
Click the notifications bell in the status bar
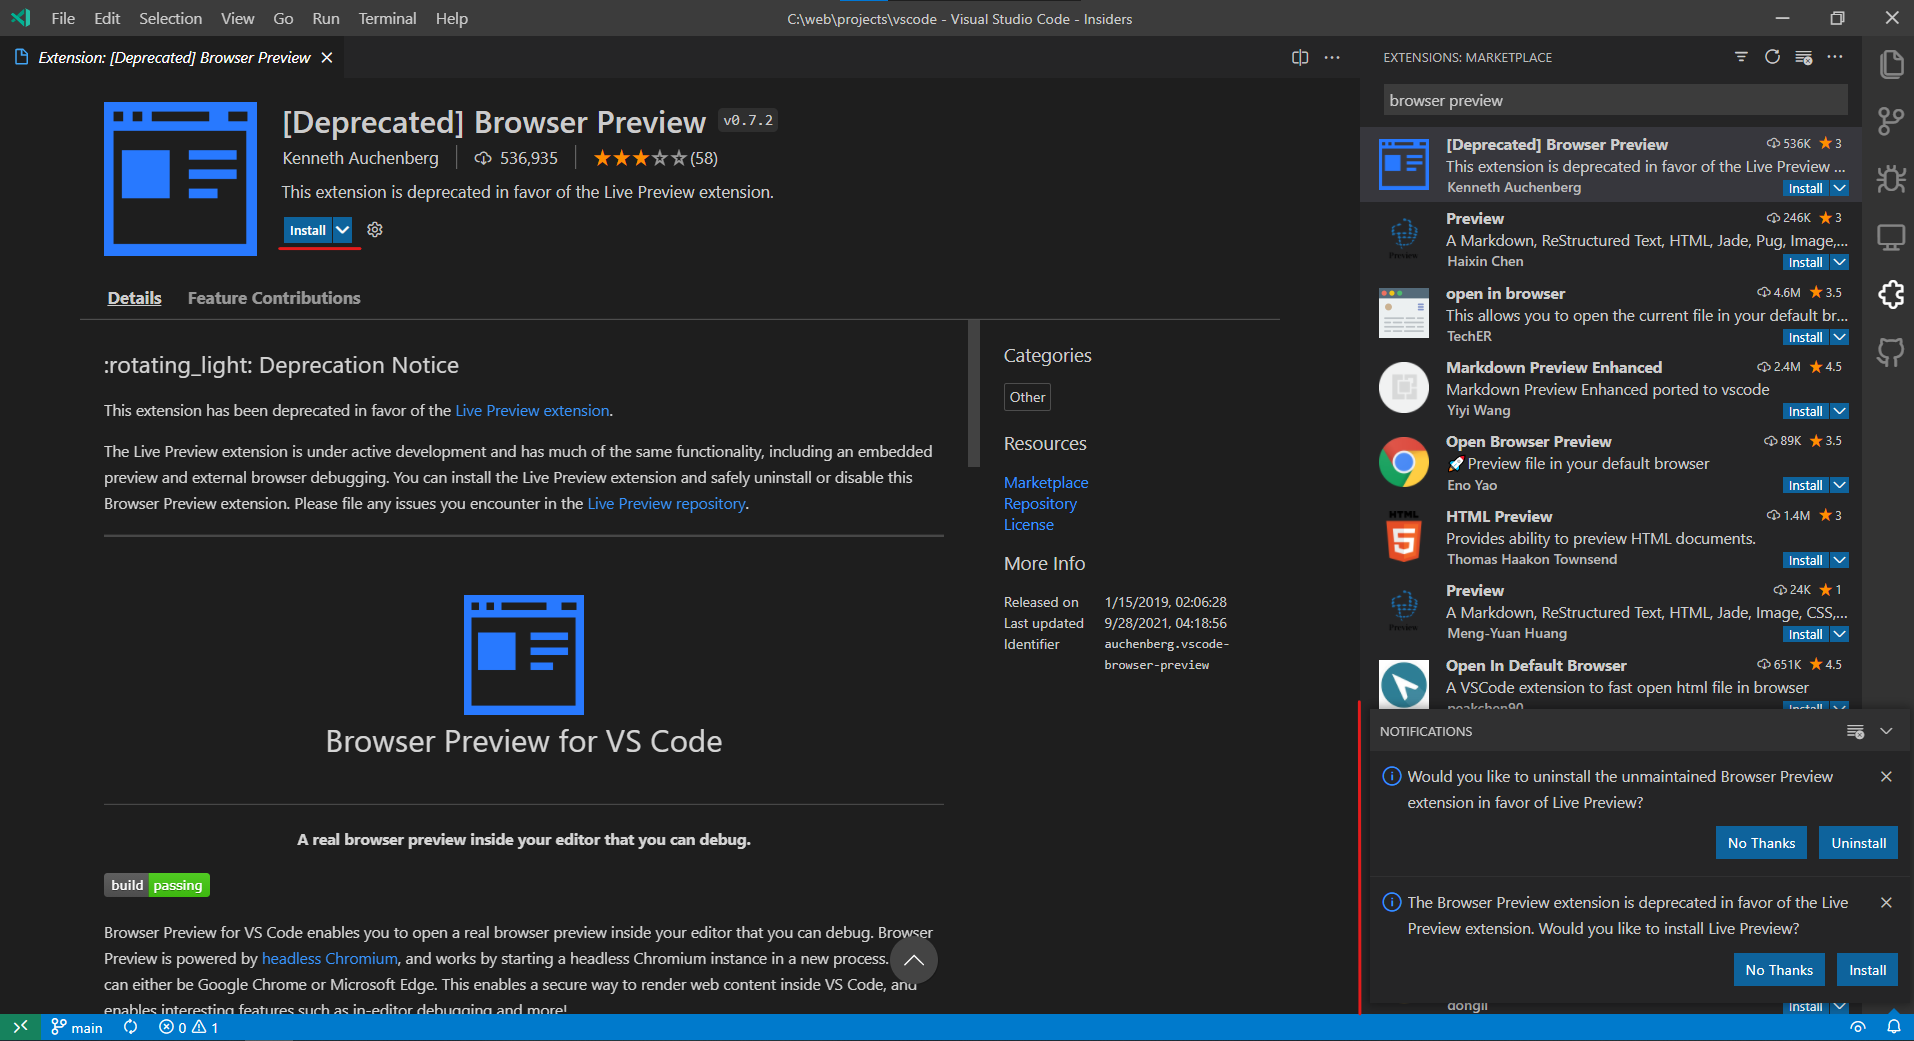[1893, 1027]
